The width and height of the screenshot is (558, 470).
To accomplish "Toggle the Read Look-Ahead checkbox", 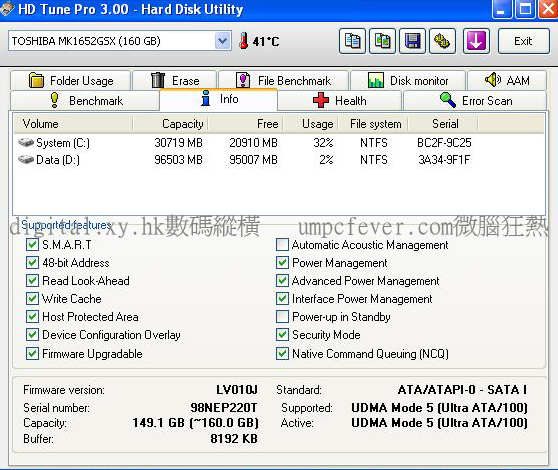I will [x=32, y=281].
